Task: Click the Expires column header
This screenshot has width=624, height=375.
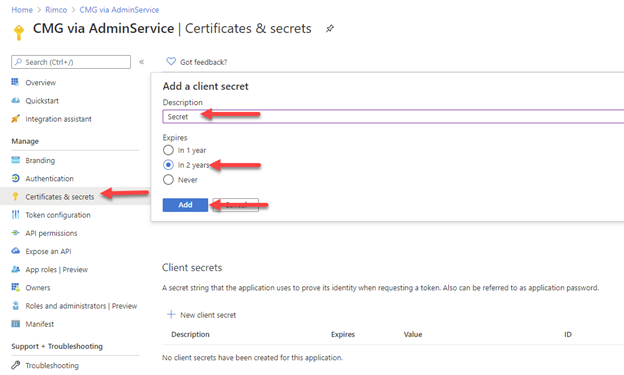Action: click(343, 334)
